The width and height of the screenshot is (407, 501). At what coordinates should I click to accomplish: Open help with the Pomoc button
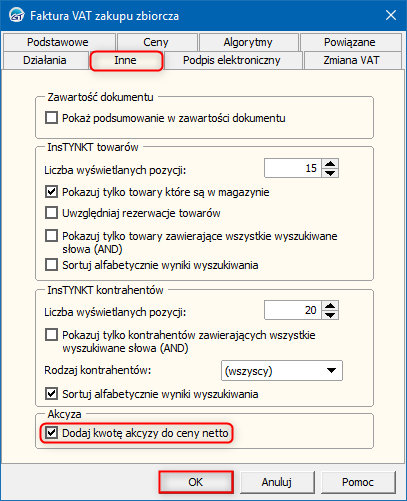pos(358,482)
